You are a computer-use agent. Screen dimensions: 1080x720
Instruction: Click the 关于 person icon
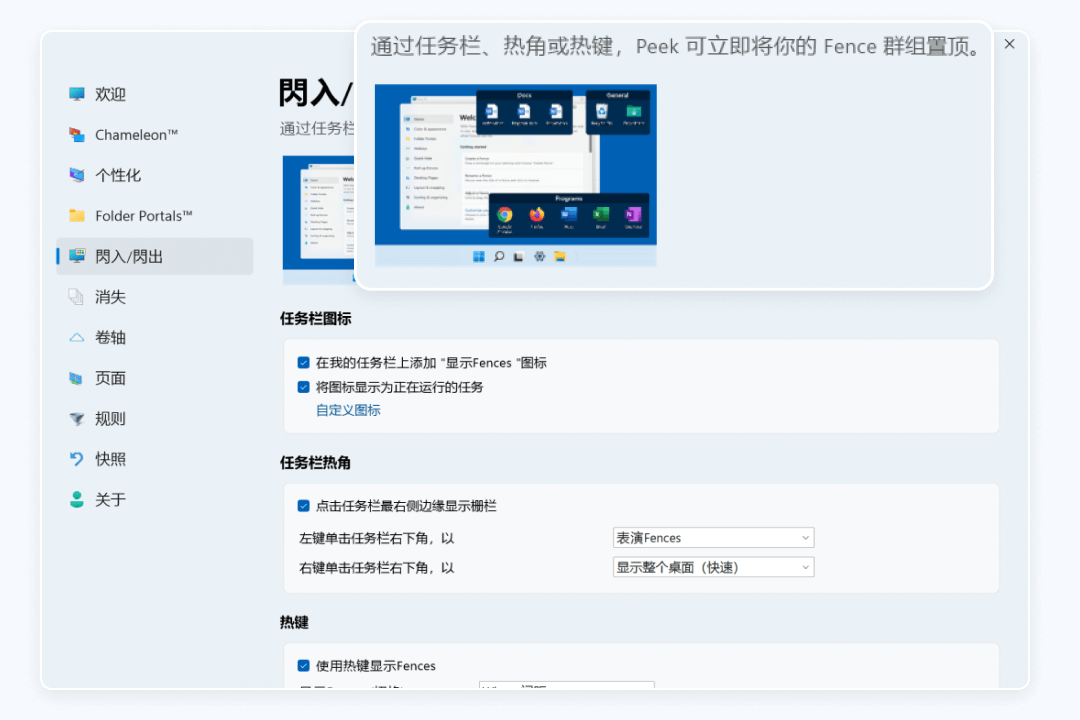(x=77, y=500)
